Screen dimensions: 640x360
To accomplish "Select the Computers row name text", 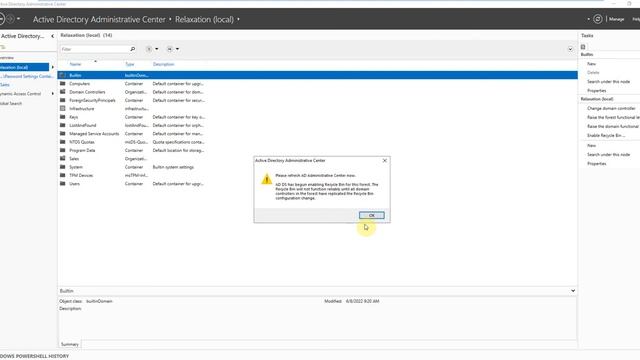I will (x=79, y=84).
